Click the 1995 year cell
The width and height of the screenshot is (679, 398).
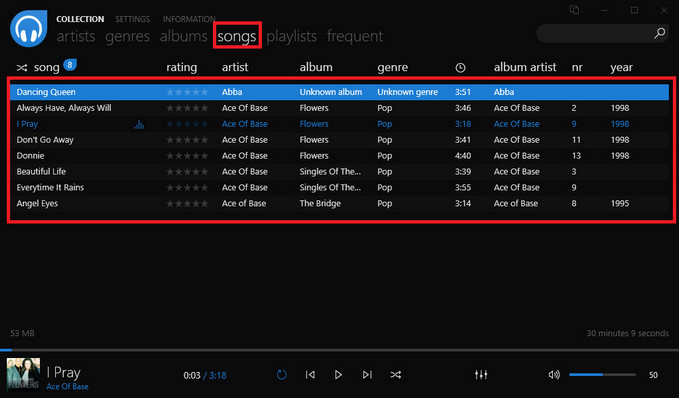pyautogui.click(x=620, y=204)
